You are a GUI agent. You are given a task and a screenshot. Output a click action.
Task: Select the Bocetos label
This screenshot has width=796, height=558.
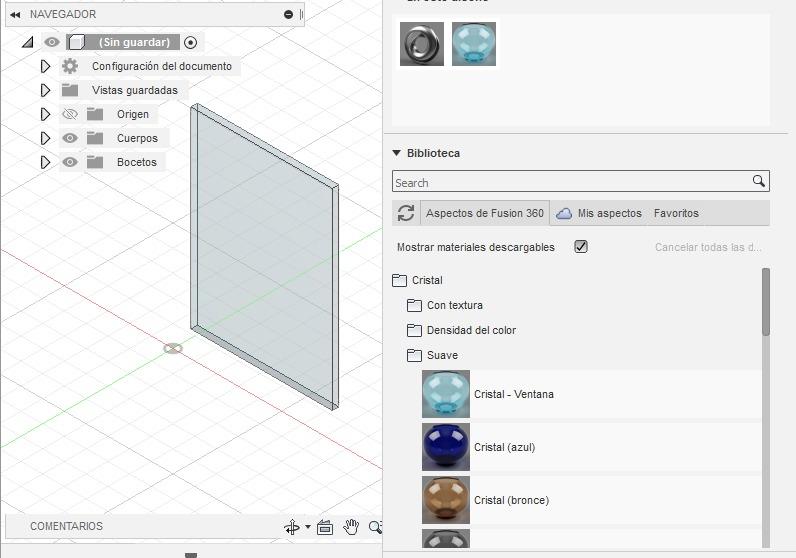[x=137, y=162]
